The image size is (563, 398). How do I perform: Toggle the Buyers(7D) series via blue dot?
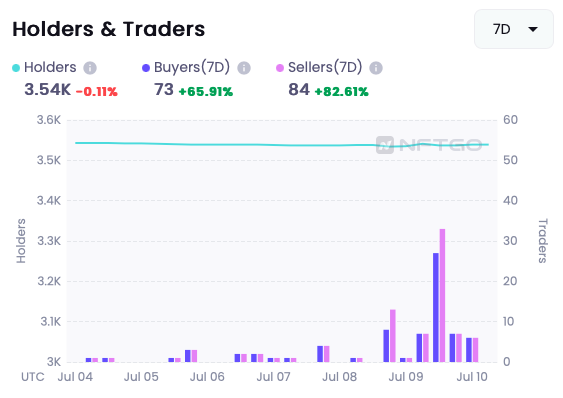tap(146, 68)
